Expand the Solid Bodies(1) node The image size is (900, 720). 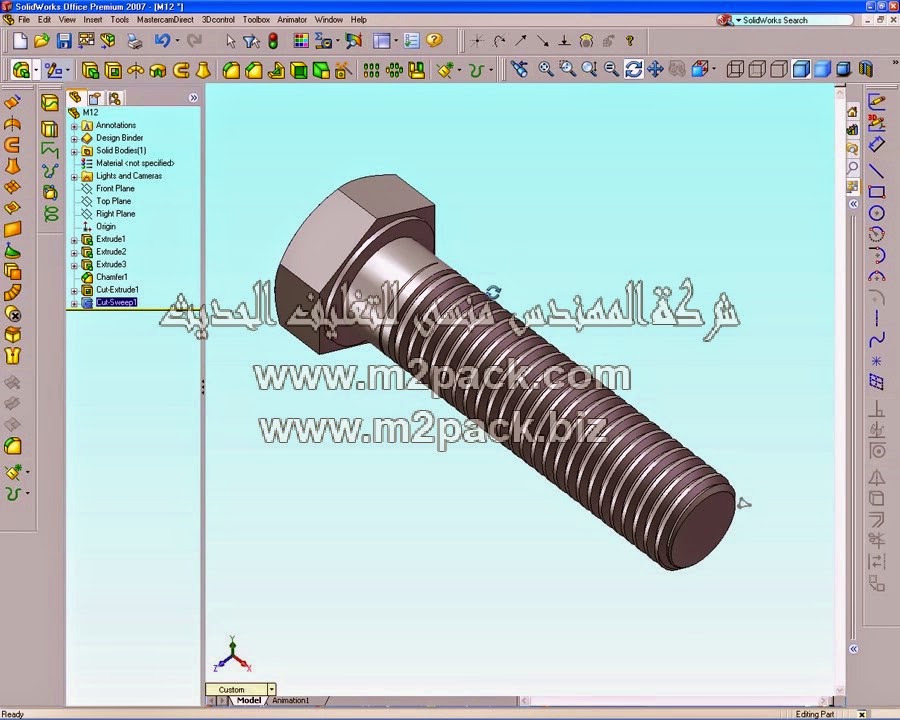(74, 152)
